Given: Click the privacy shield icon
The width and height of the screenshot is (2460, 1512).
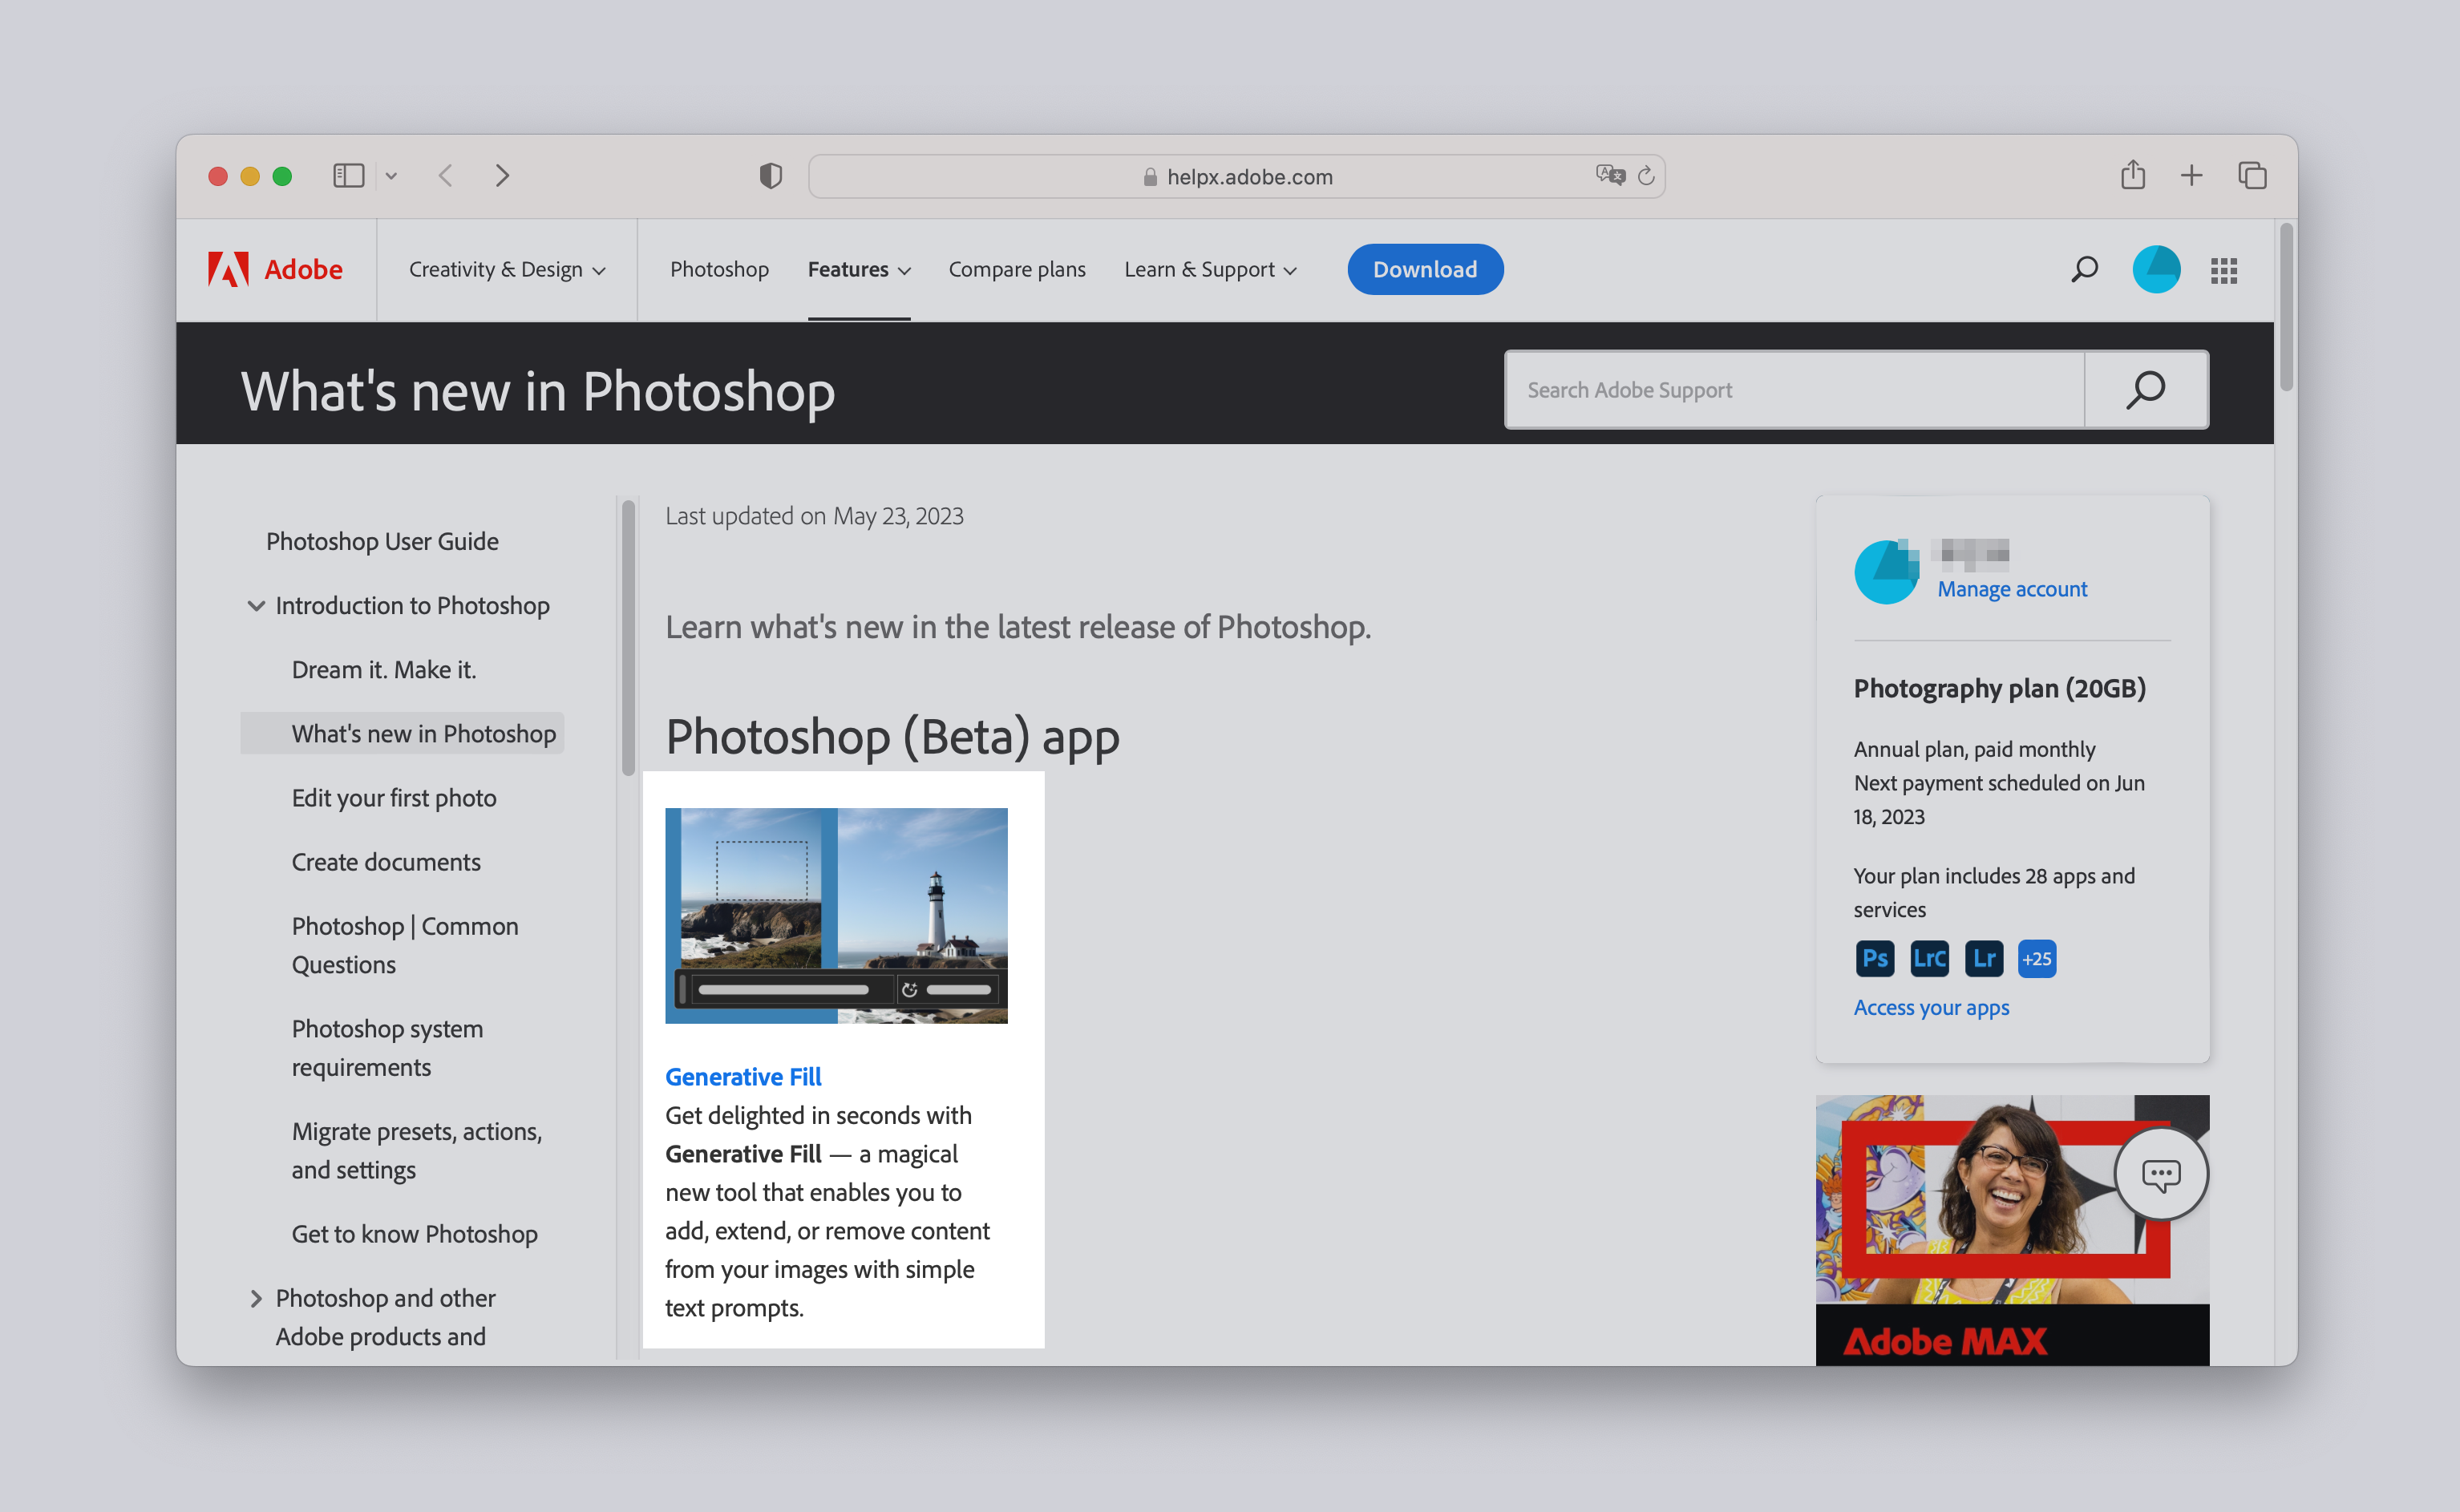Looking at the screenshot, I should tap(770, 176).
